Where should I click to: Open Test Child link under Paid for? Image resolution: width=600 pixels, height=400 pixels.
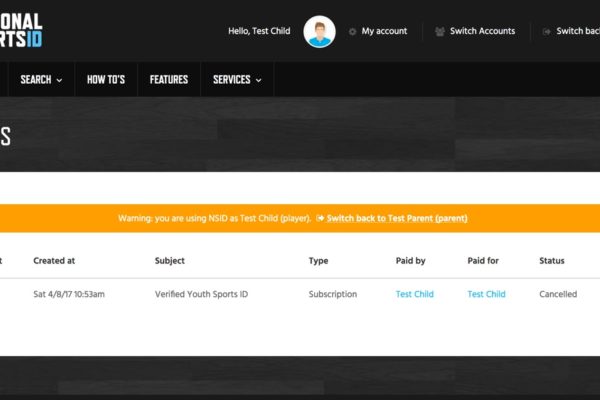[486, 294]
